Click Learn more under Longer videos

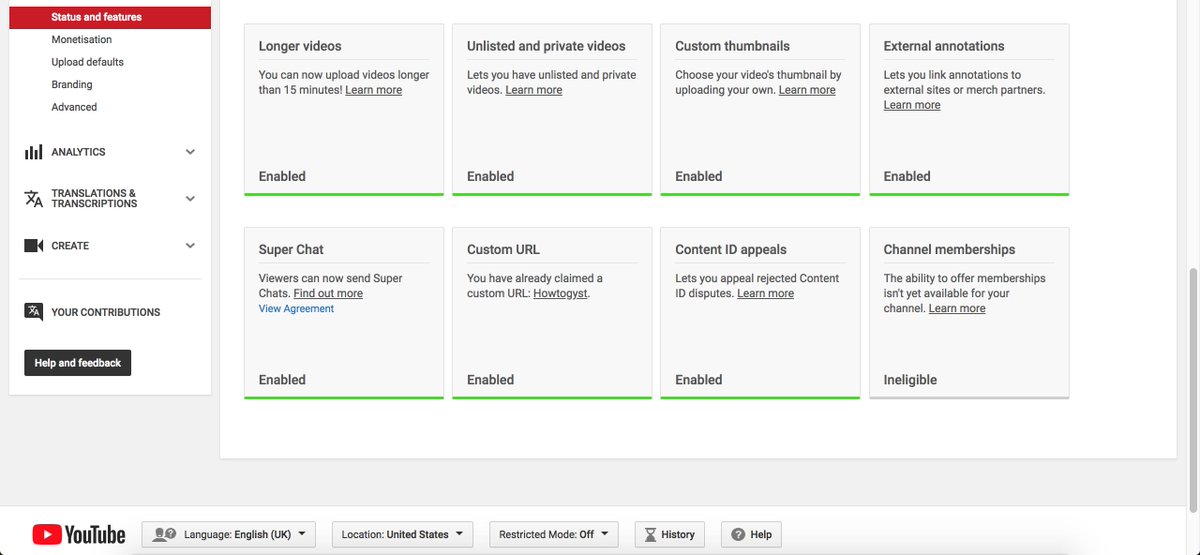click(x=374, y=90)
